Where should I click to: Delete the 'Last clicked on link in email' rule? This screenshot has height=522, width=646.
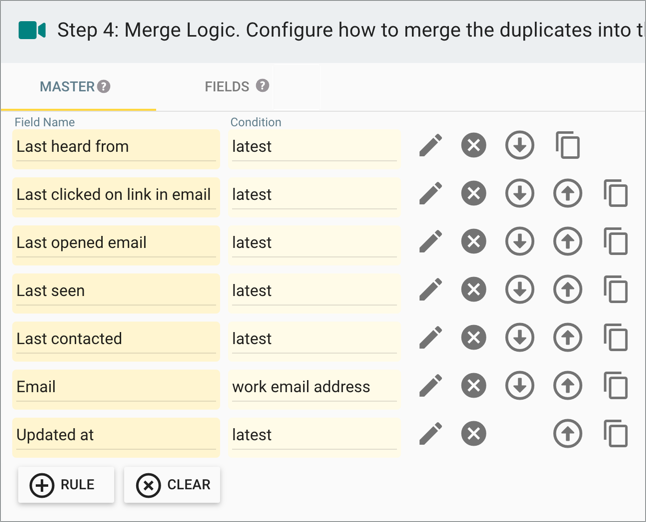tap(474, 194)
